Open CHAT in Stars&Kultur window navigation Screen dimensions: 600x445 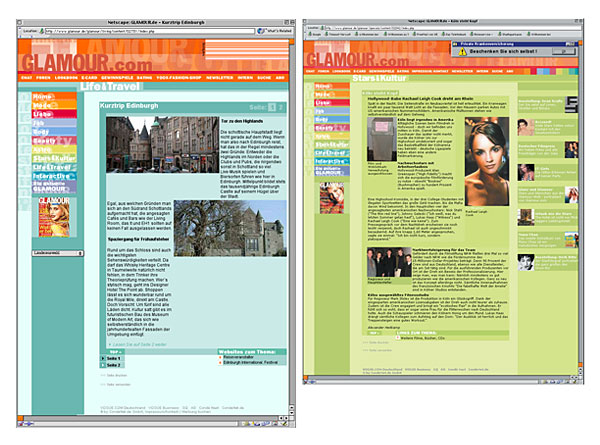(310, 71)
